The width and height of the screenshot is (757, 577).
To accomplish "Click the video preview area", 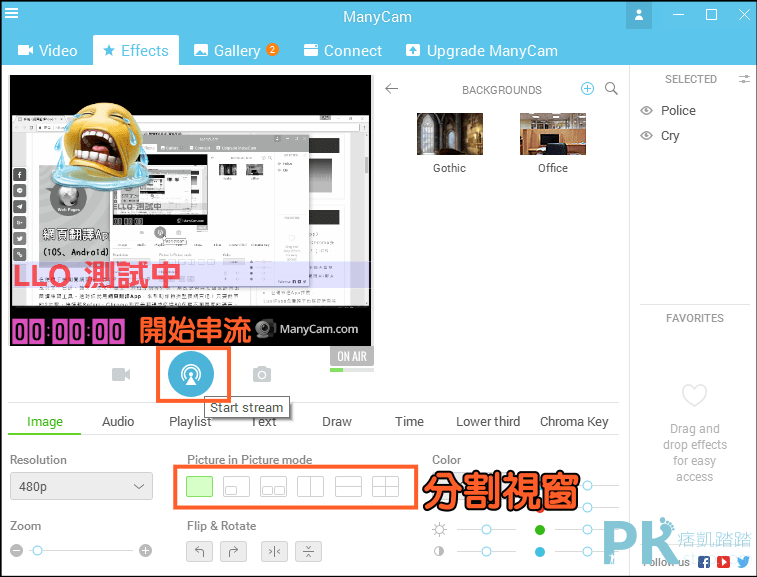I will coord(191,210).
